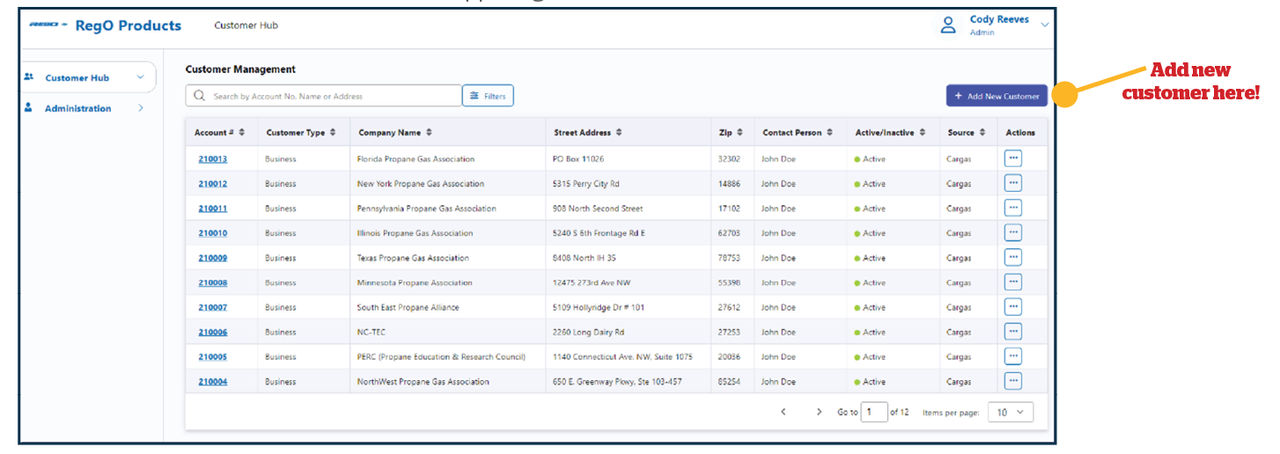This screenshot has width=1280, height=454.
Task: Open actions menu for South East Propane Alliance
Action: (1013, 307)
